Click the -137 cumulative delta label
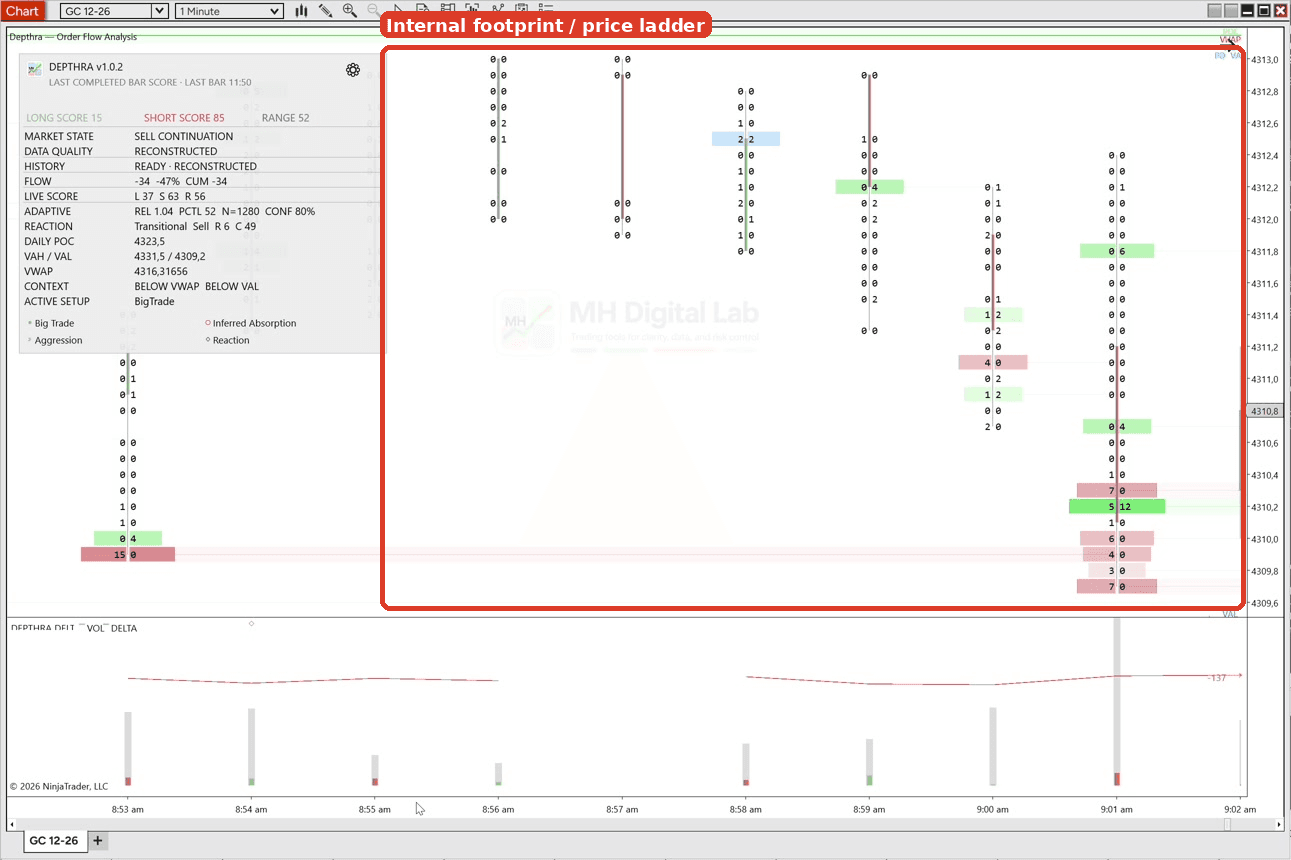The image size is (1291, 860). pos(1217,678)
